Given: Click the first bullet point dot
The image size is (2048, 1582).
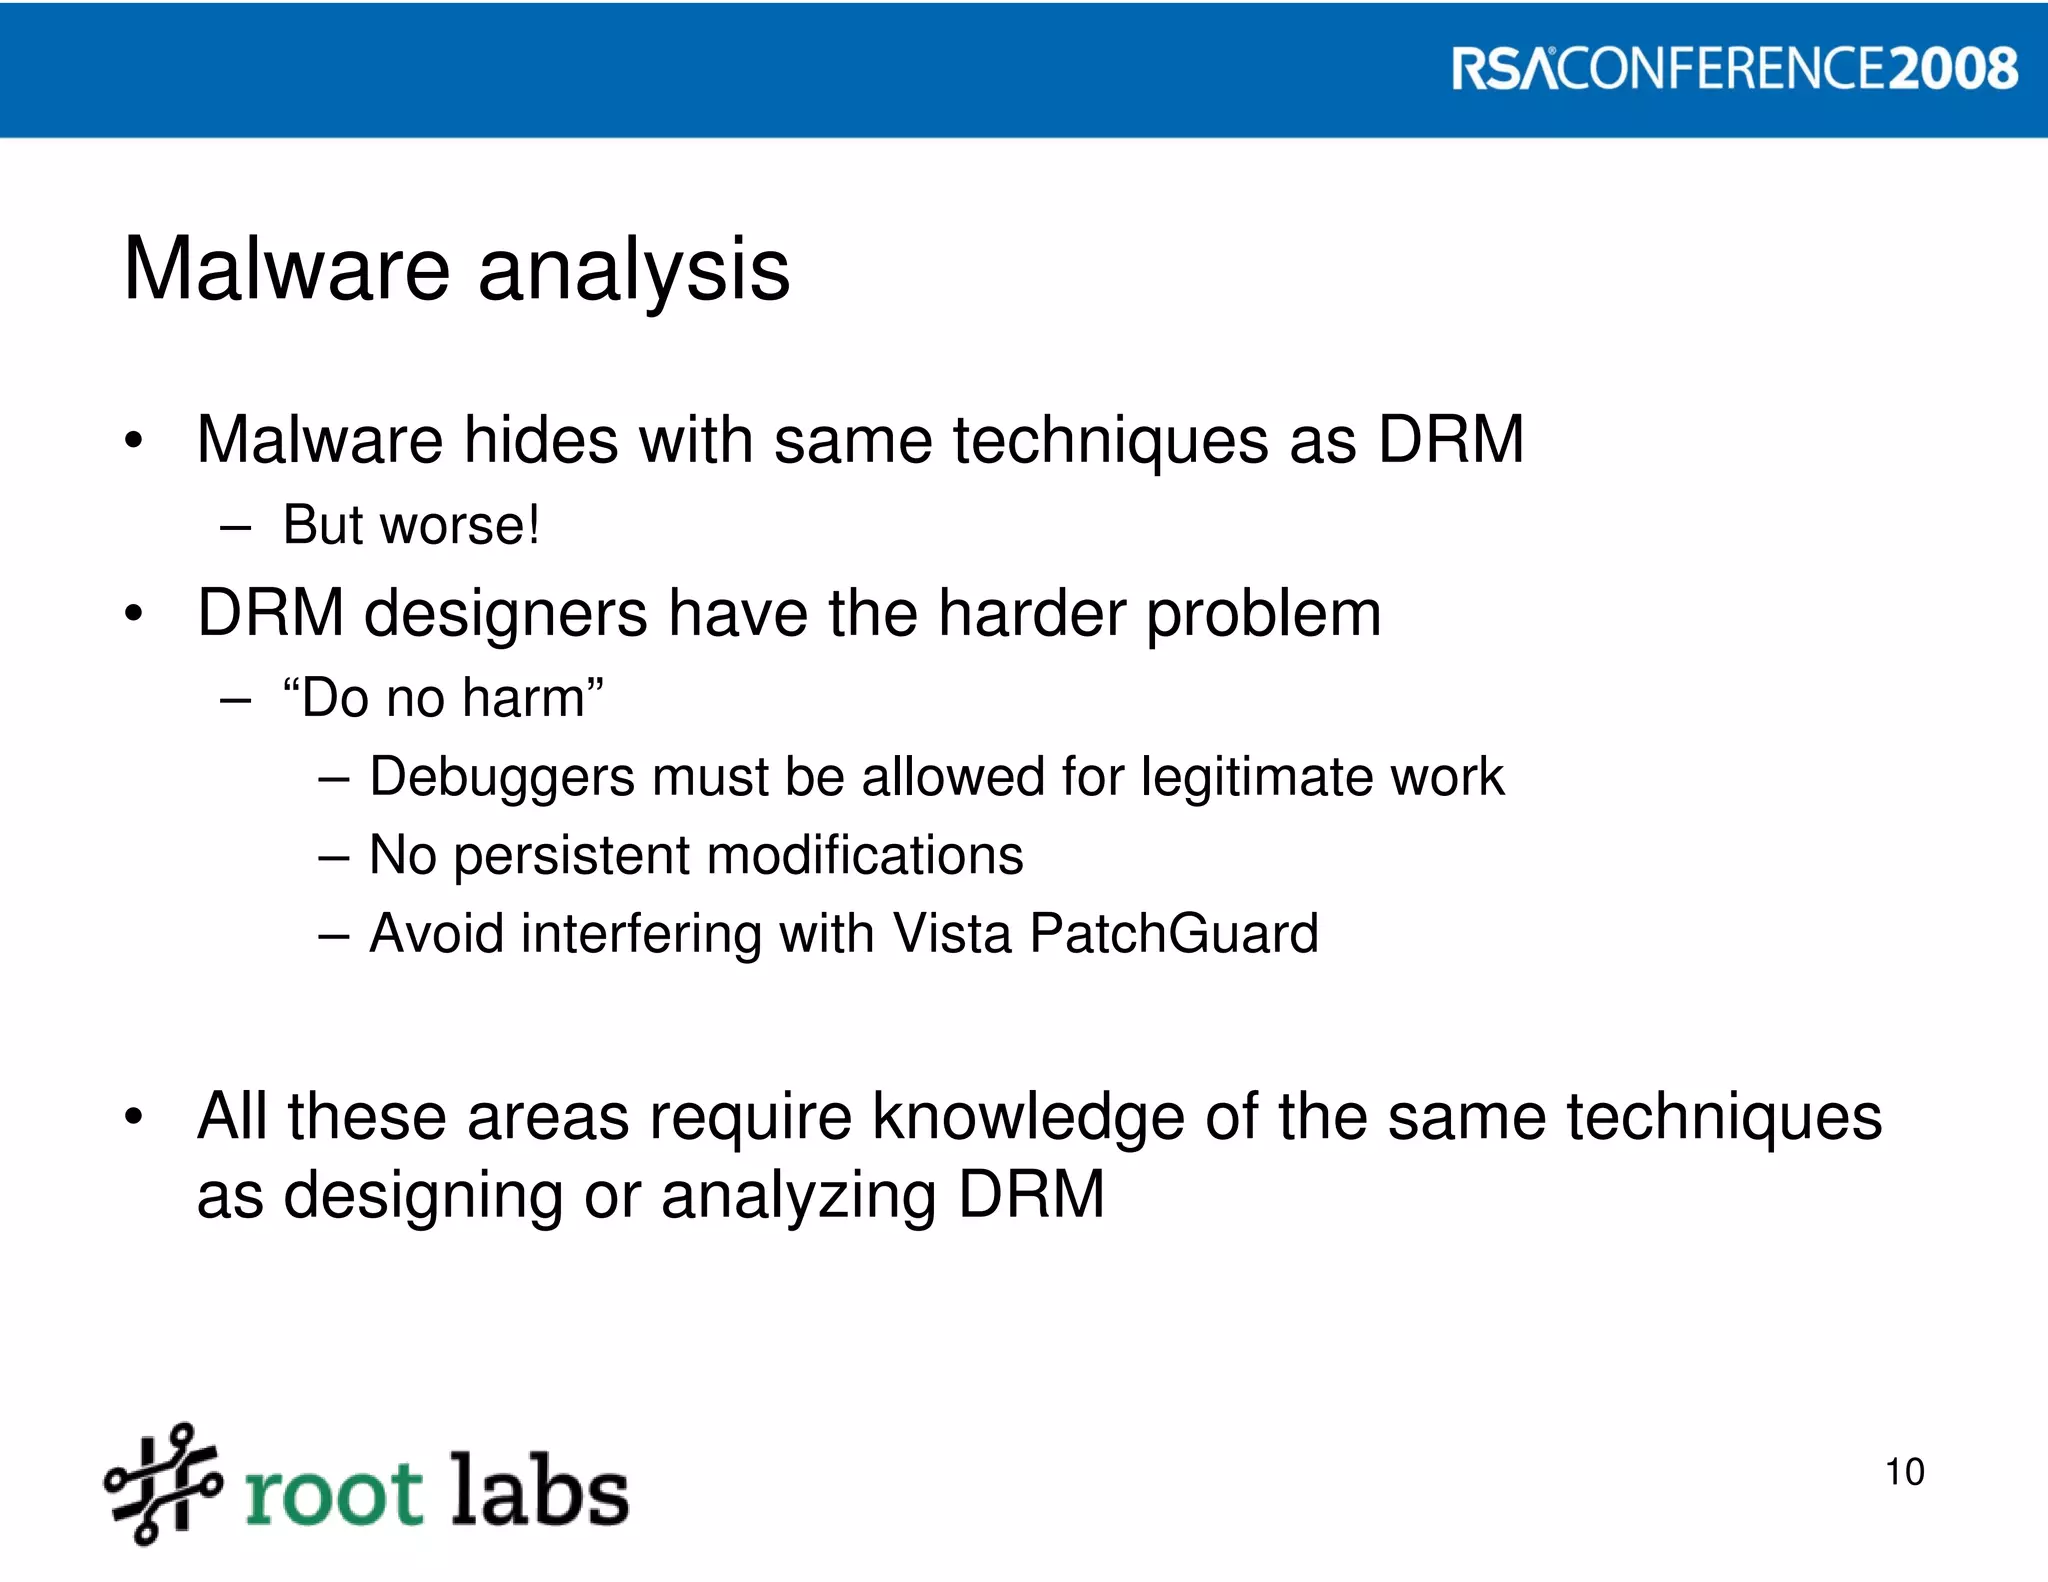Looking at the screenshot, I should tap(134, 441).
